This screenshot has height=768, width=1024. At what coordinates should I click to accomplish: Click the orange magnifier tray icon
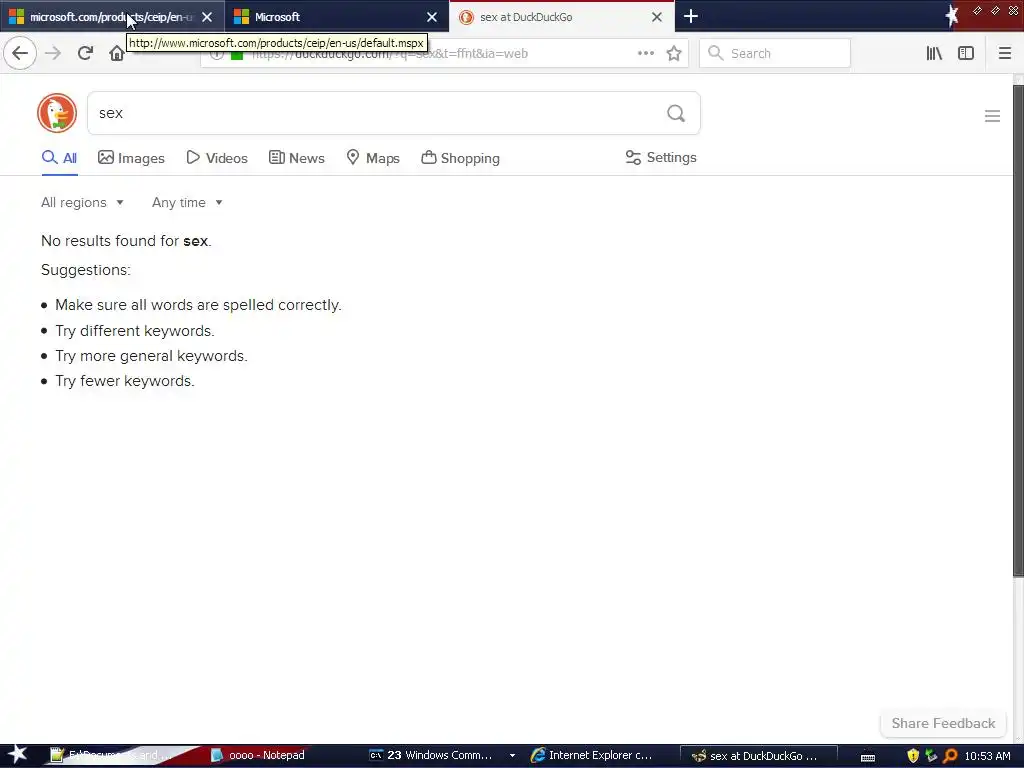[950, 756]
